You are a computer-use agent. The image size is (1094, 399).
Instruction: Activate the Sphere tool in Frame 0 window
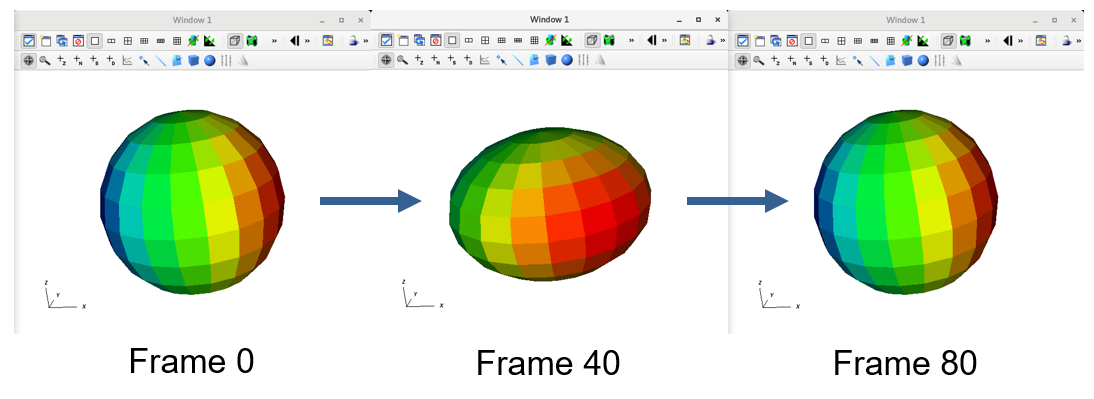(x=210, y=61)
